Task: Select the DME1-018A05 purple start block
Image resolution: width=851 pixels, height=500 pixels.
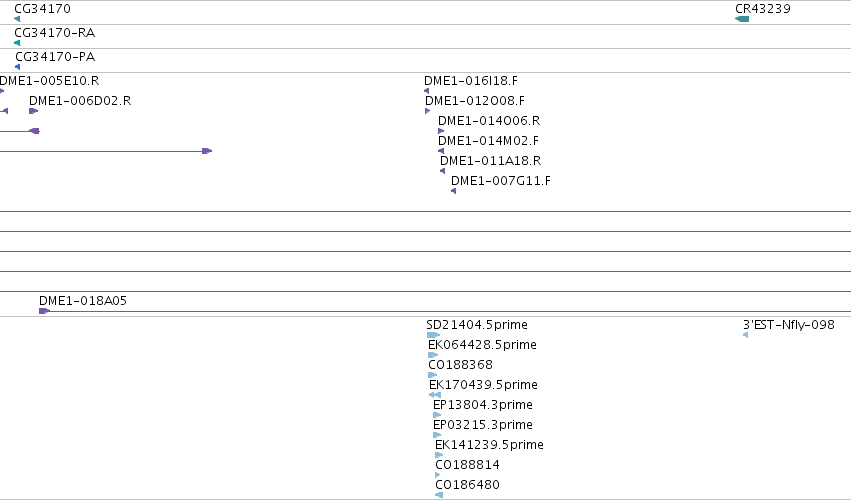Action: 45,311
